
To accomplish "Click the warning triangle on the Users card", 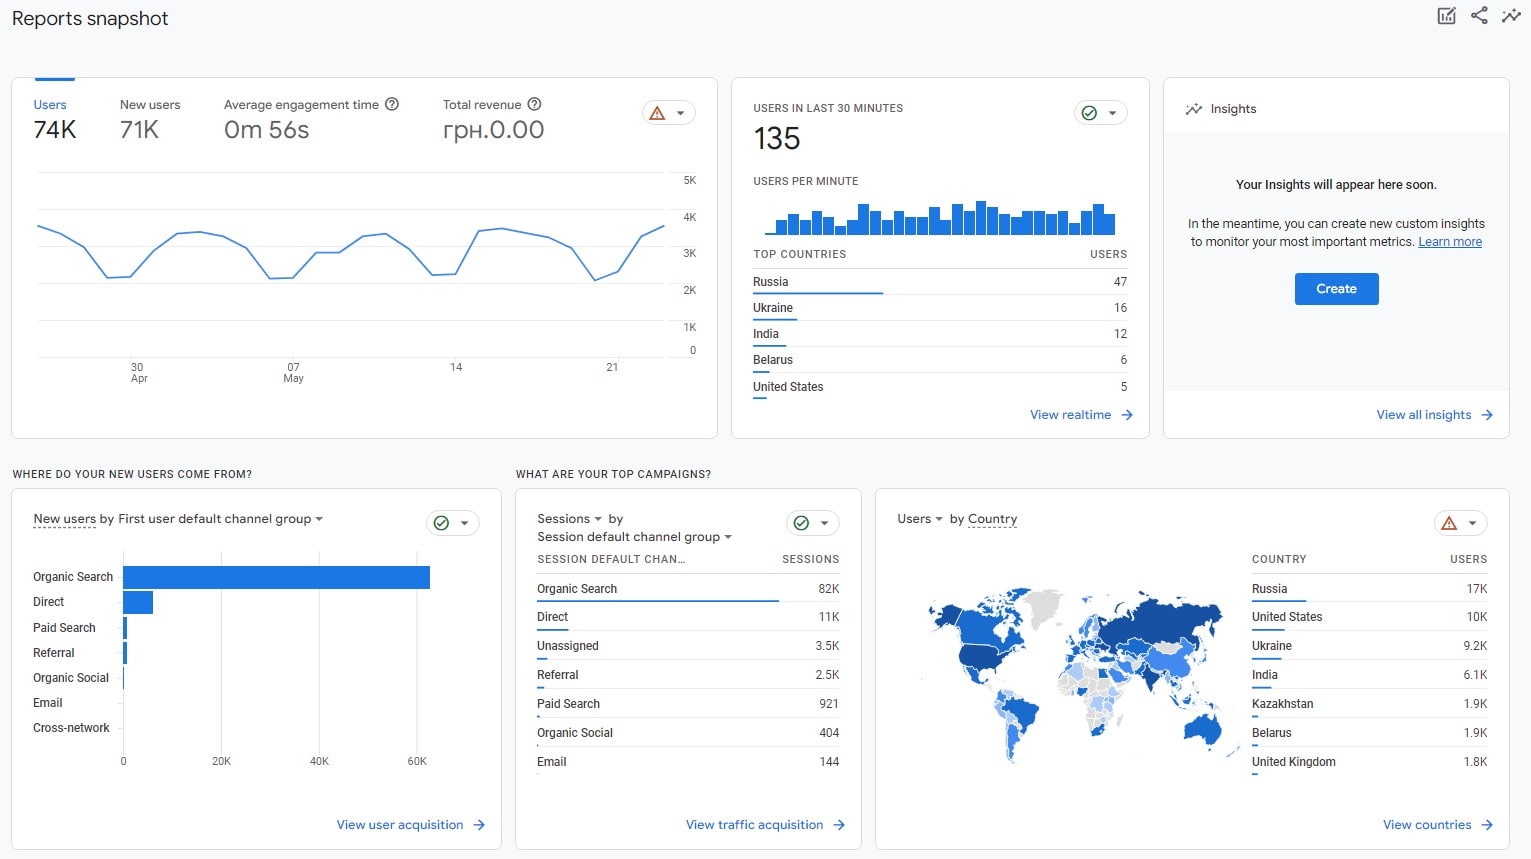I will 659,112.
